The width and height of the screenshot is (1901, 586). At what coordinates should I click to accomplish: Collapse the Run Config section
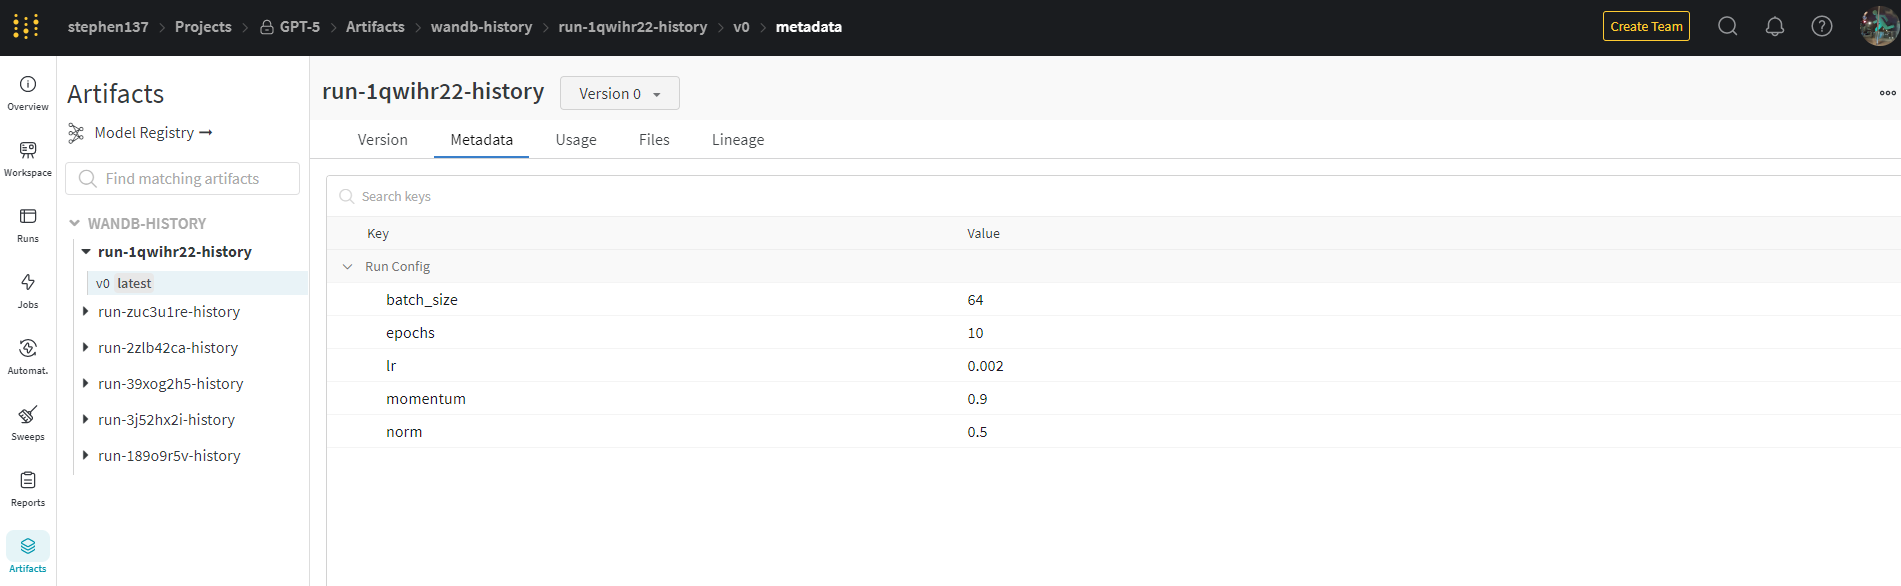[x=347, y=267]
